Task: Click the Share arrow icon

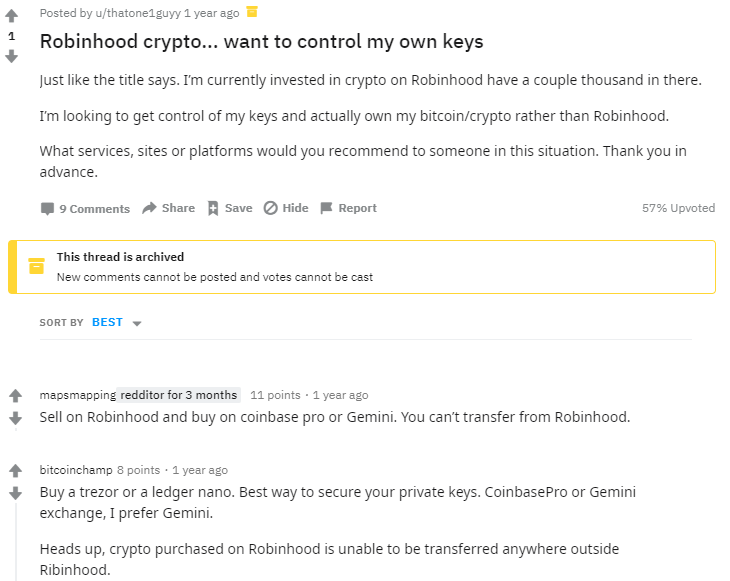Action: 149,208
